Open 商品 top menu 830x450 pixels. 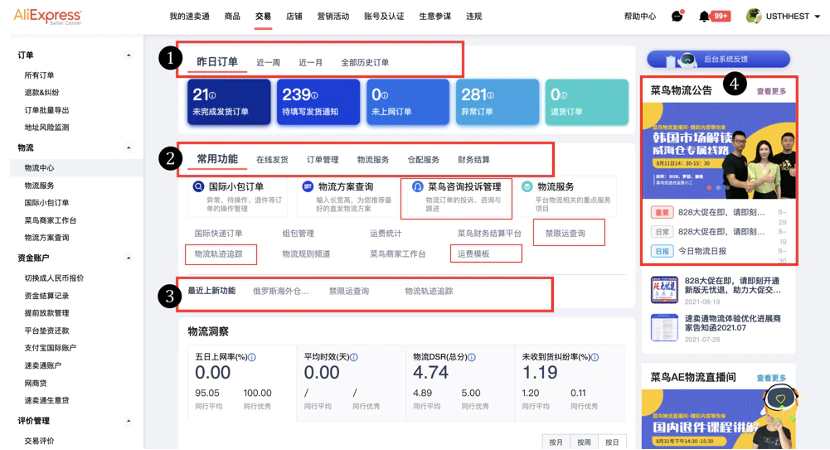(x=232, y=16)
